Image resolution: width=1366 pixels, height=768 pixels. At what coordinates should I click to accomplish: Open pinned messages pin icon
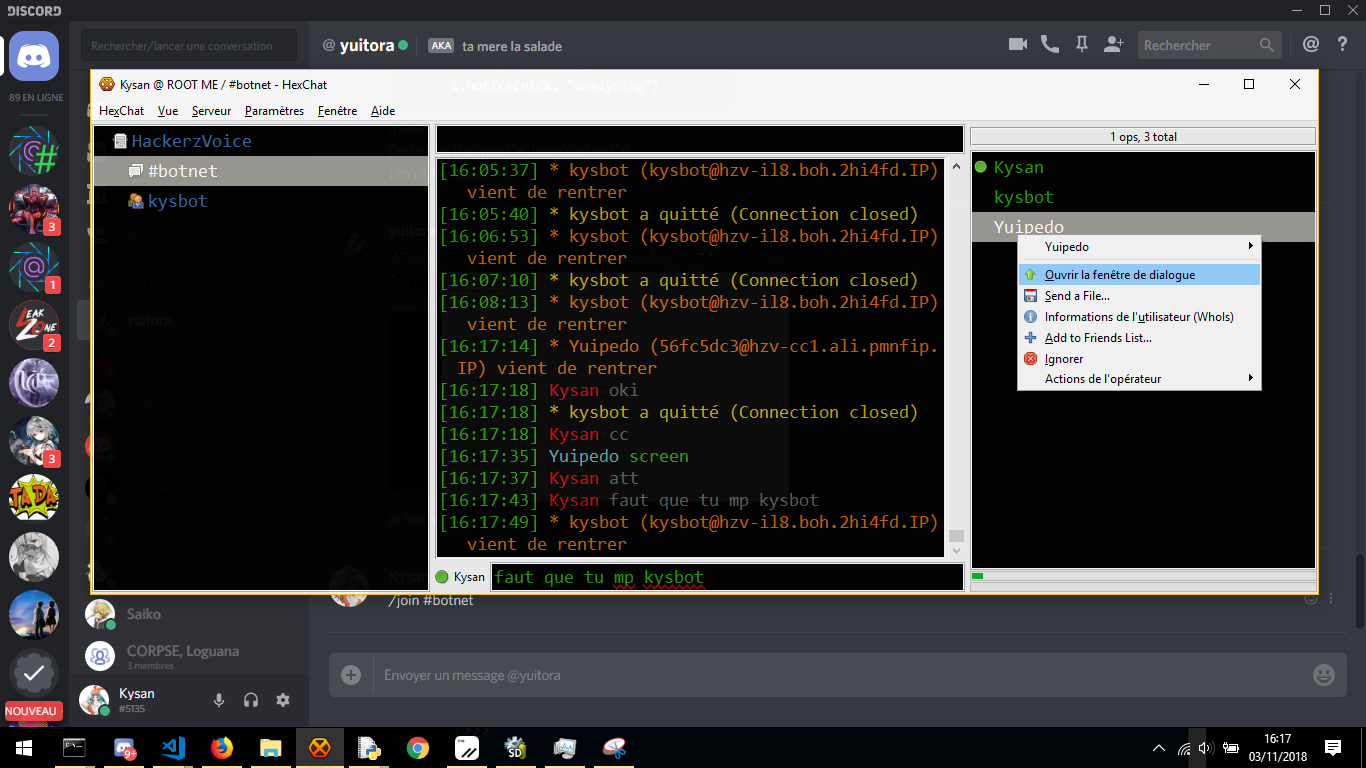[x=1081, y=45]
